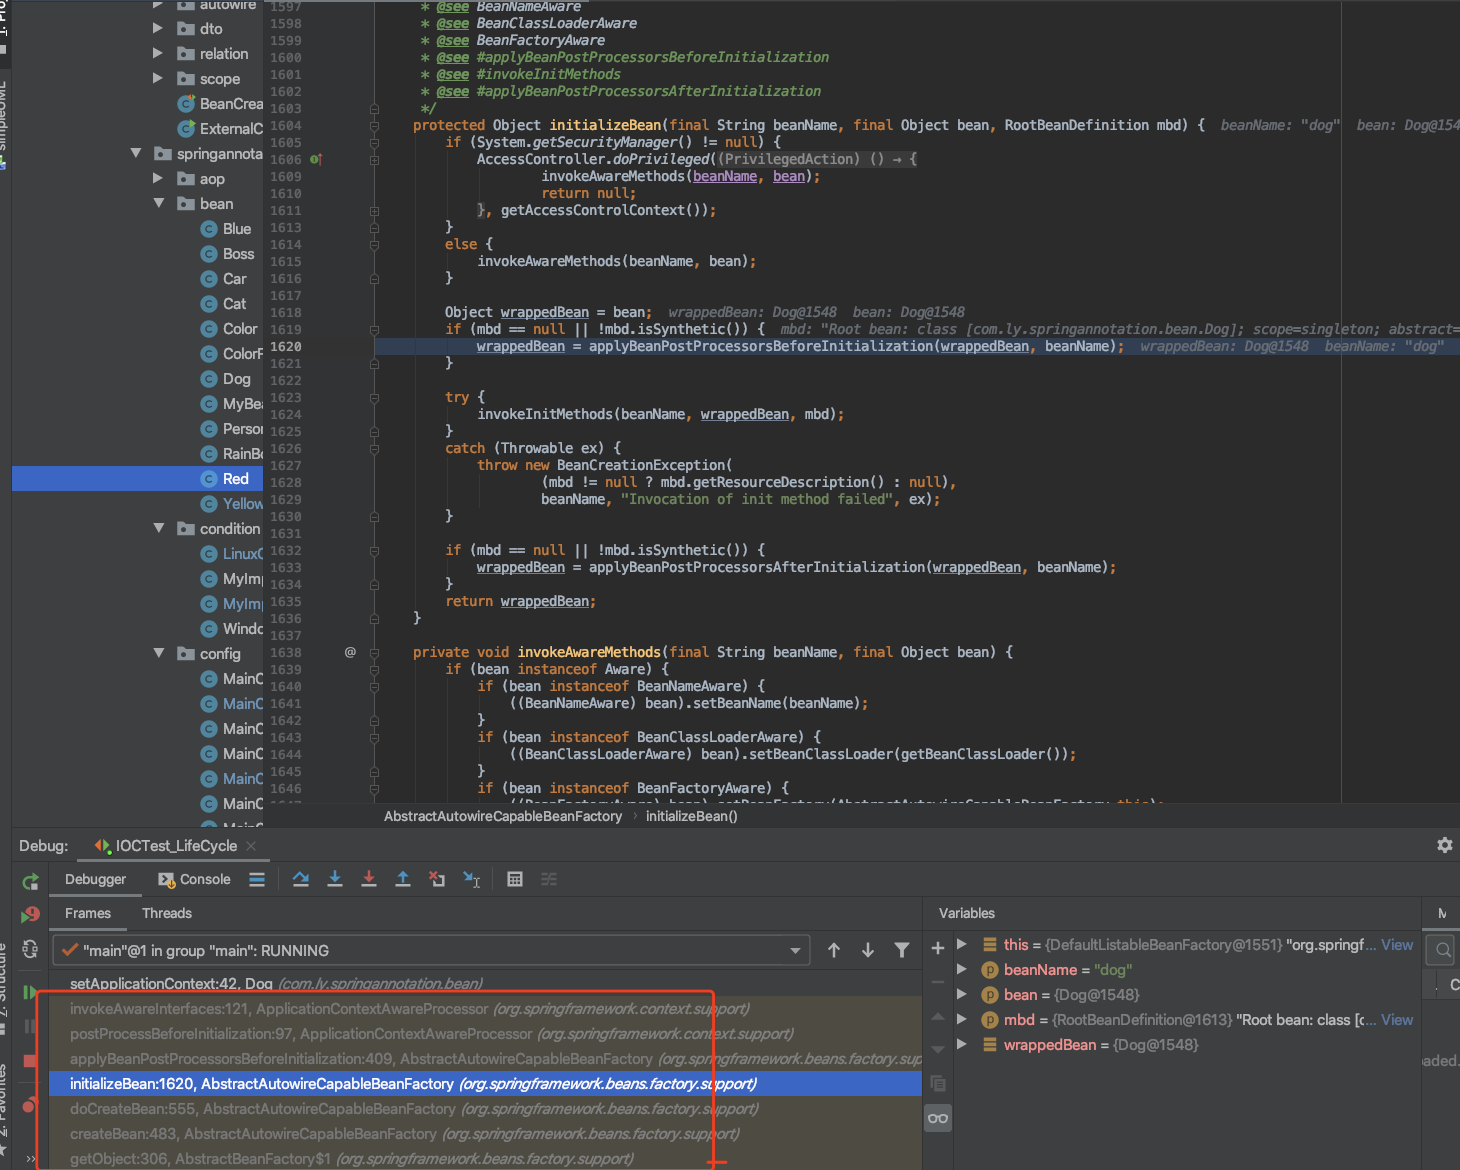Open the Evaluate Expression calculator icon
Viewport: 1460px width, 1170px height.
click(x=515, y=879)
